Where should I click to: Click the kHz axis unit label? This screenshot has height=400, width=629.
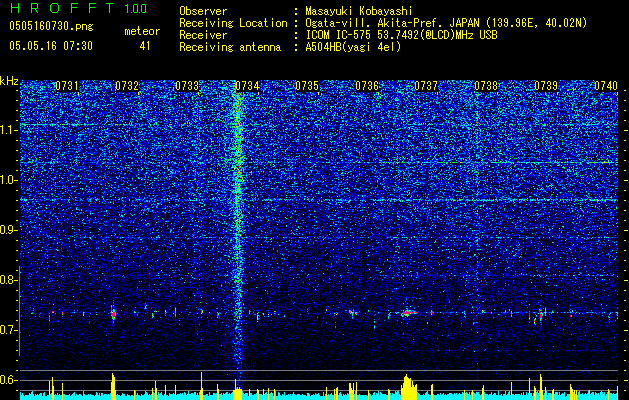point(9,81)
